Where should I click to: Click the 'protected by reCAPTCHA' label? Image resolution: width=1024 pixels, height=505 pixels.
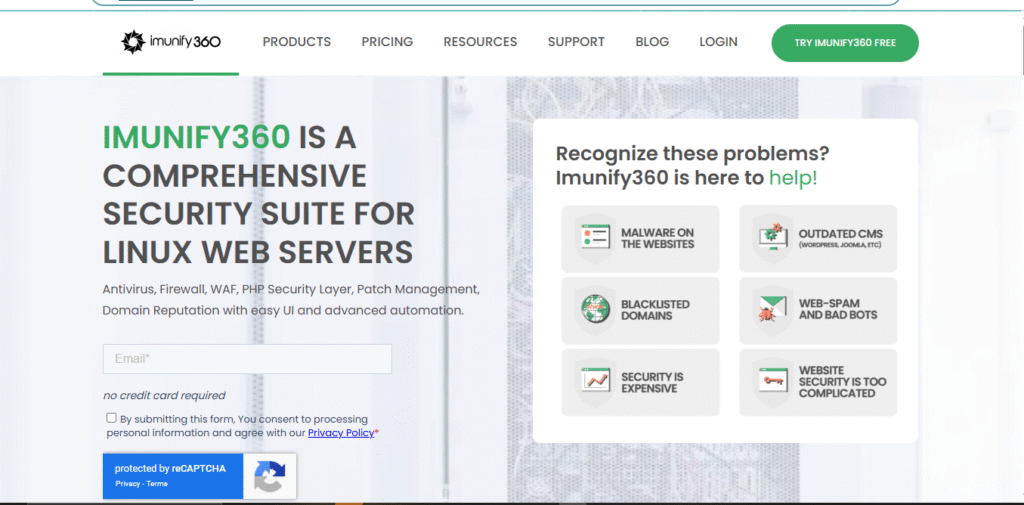pyautogui.click(x=170, y=468)
